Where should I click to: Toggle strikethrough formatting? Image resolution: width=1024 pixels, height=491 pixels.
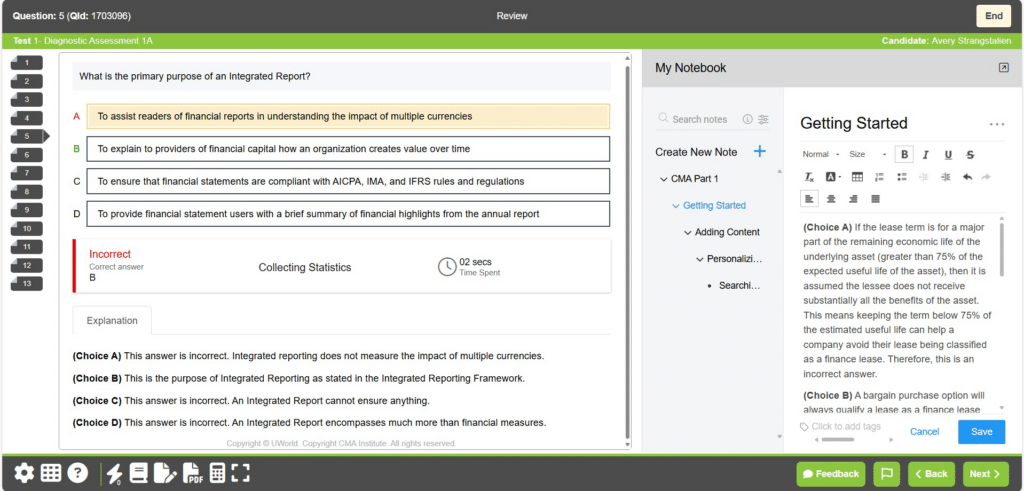(x=970, y=155)
